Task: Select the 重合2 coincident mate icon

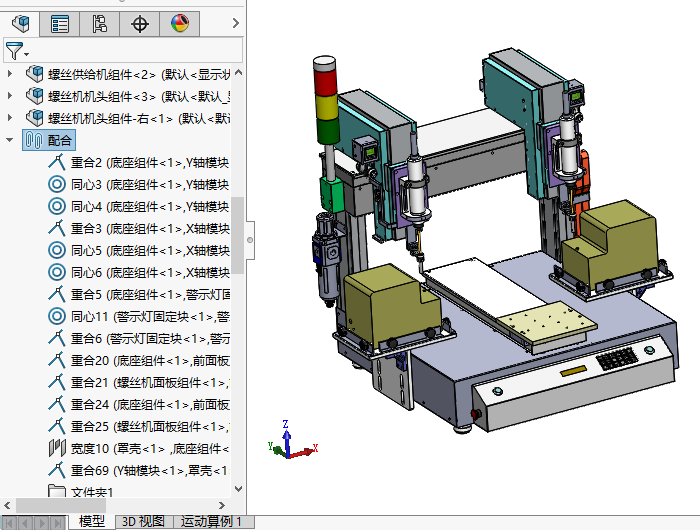Action: [57, 163]
